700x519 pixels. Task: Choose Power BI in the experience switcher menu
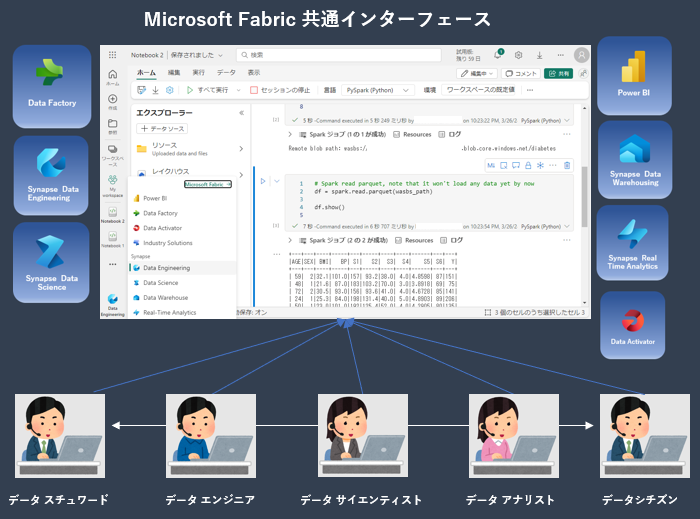182,198
